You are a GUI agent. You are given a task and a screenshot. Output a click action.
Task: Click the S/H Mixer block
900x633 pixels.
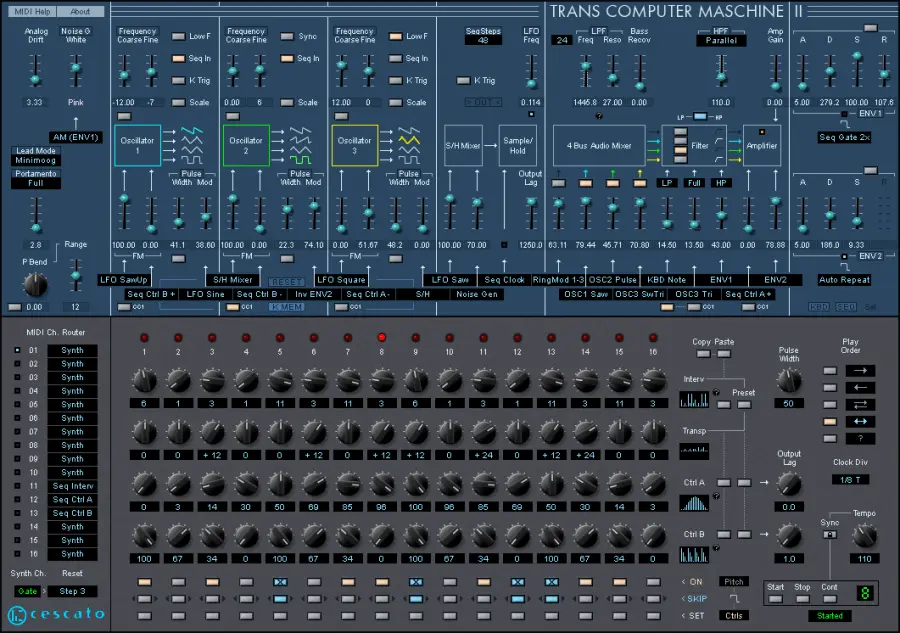tap(463, 146)
